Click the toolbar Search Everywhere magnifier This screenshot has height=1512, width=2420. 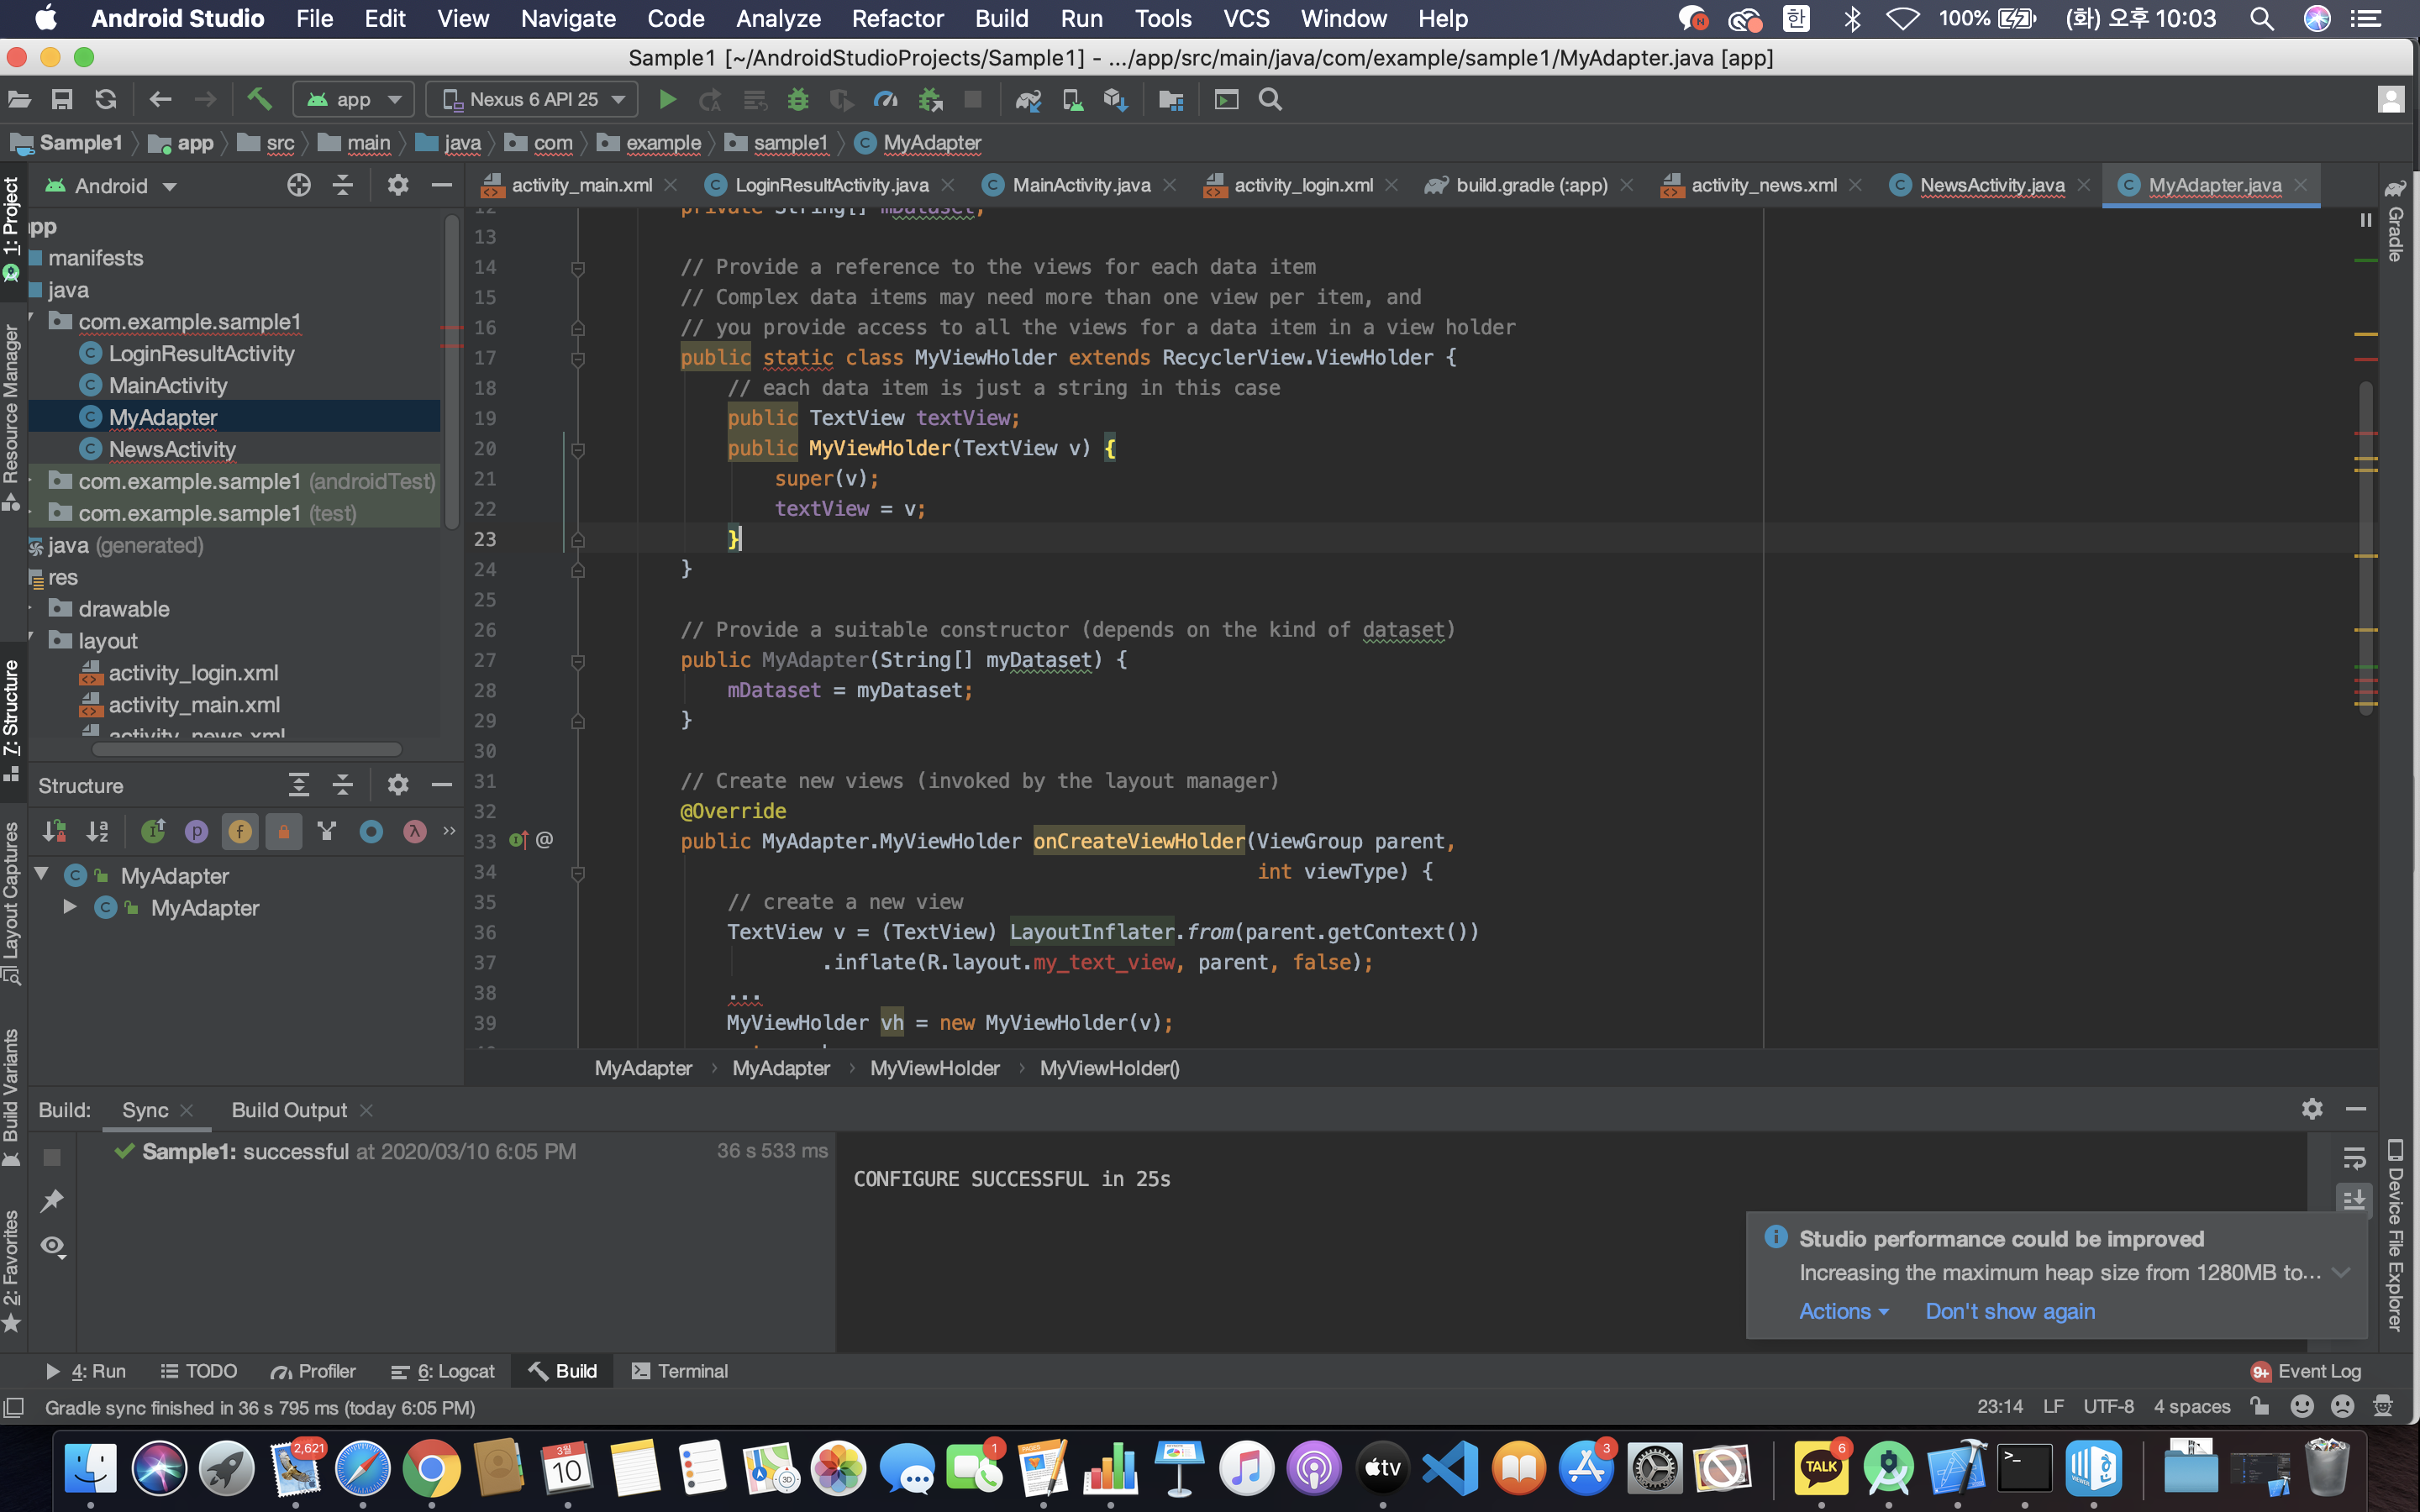pos(1270,99)
